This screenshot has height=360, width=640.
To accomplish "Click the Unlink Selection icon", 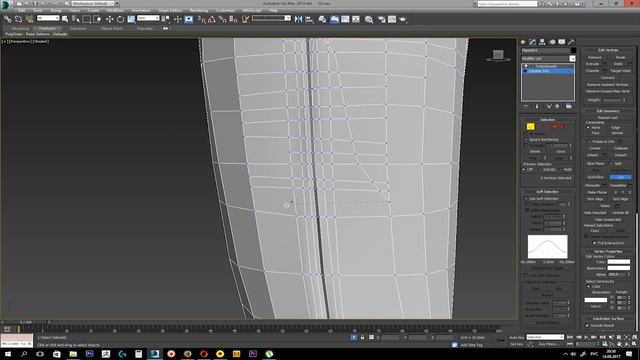I will pos(18,19).
